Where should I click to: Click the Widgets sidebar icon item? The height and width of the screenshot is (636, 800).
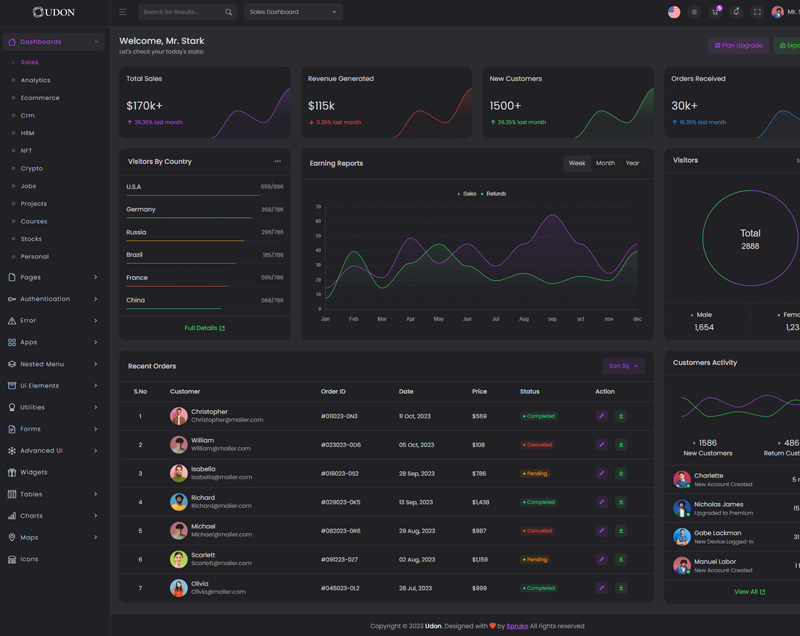tap(33, 472)
